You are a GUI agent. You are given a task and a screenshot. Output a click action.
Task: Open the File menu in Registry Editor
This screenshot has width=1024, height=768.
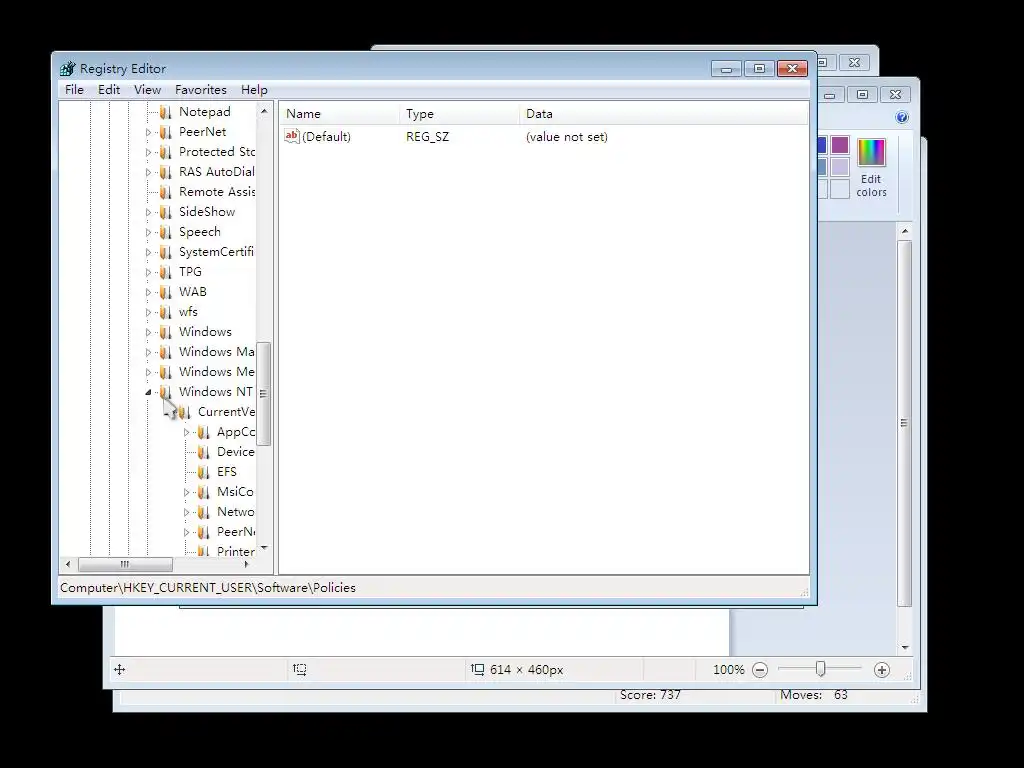point(74,89)
